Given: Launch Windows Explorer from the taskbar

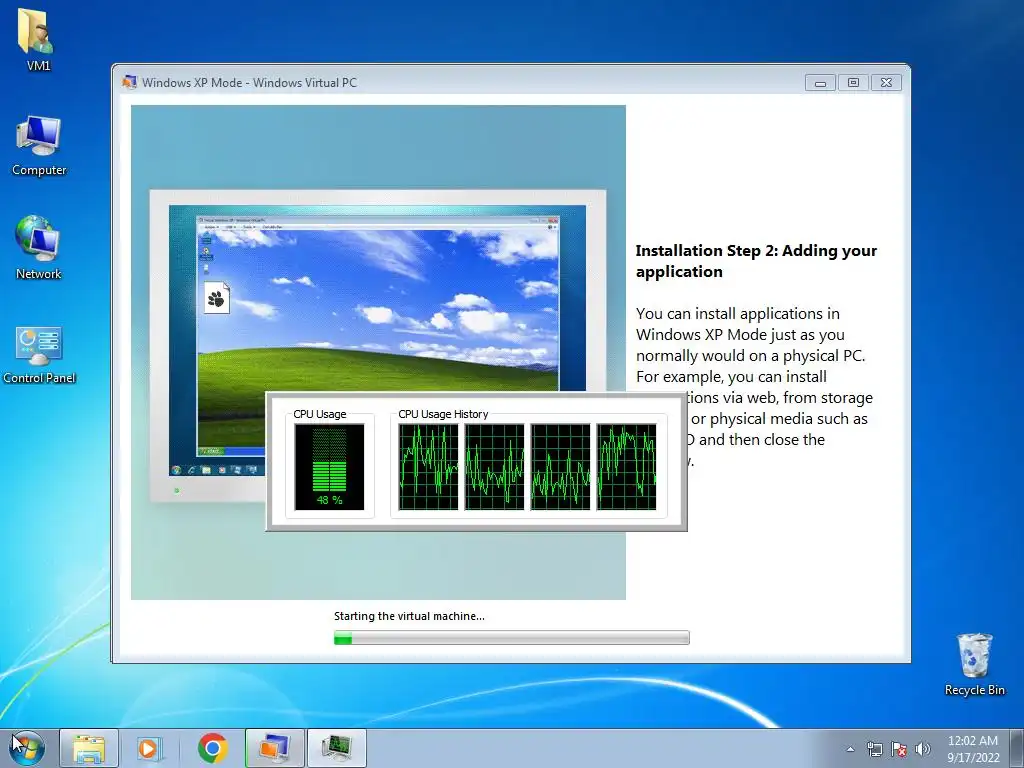Looking at the screenshot, I should 89,748.
